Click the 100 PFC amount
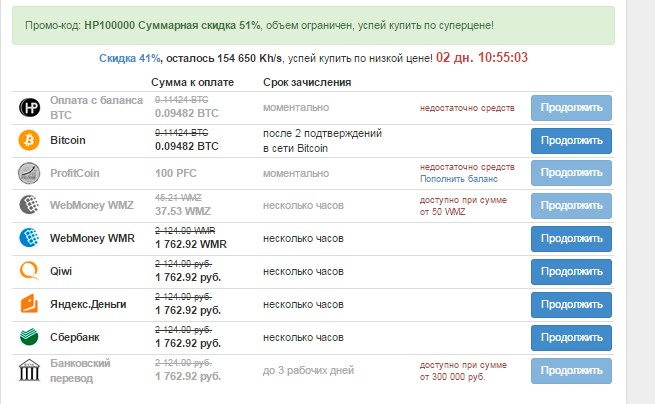Viewport: 655px width, 404px height. pyautogui.click(x=175, y=173)
